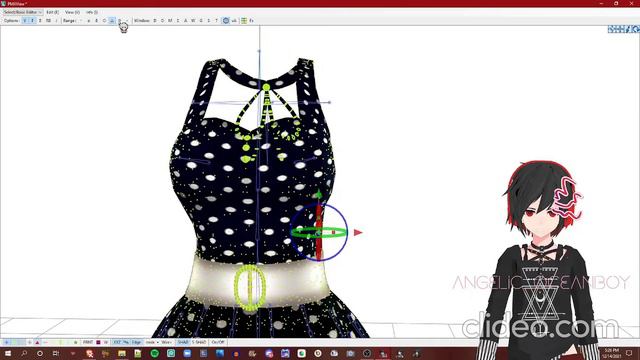The width and height of the screenshot is (640, 360).
Task: Click the Fx effects button
Action: pos(252,20)
